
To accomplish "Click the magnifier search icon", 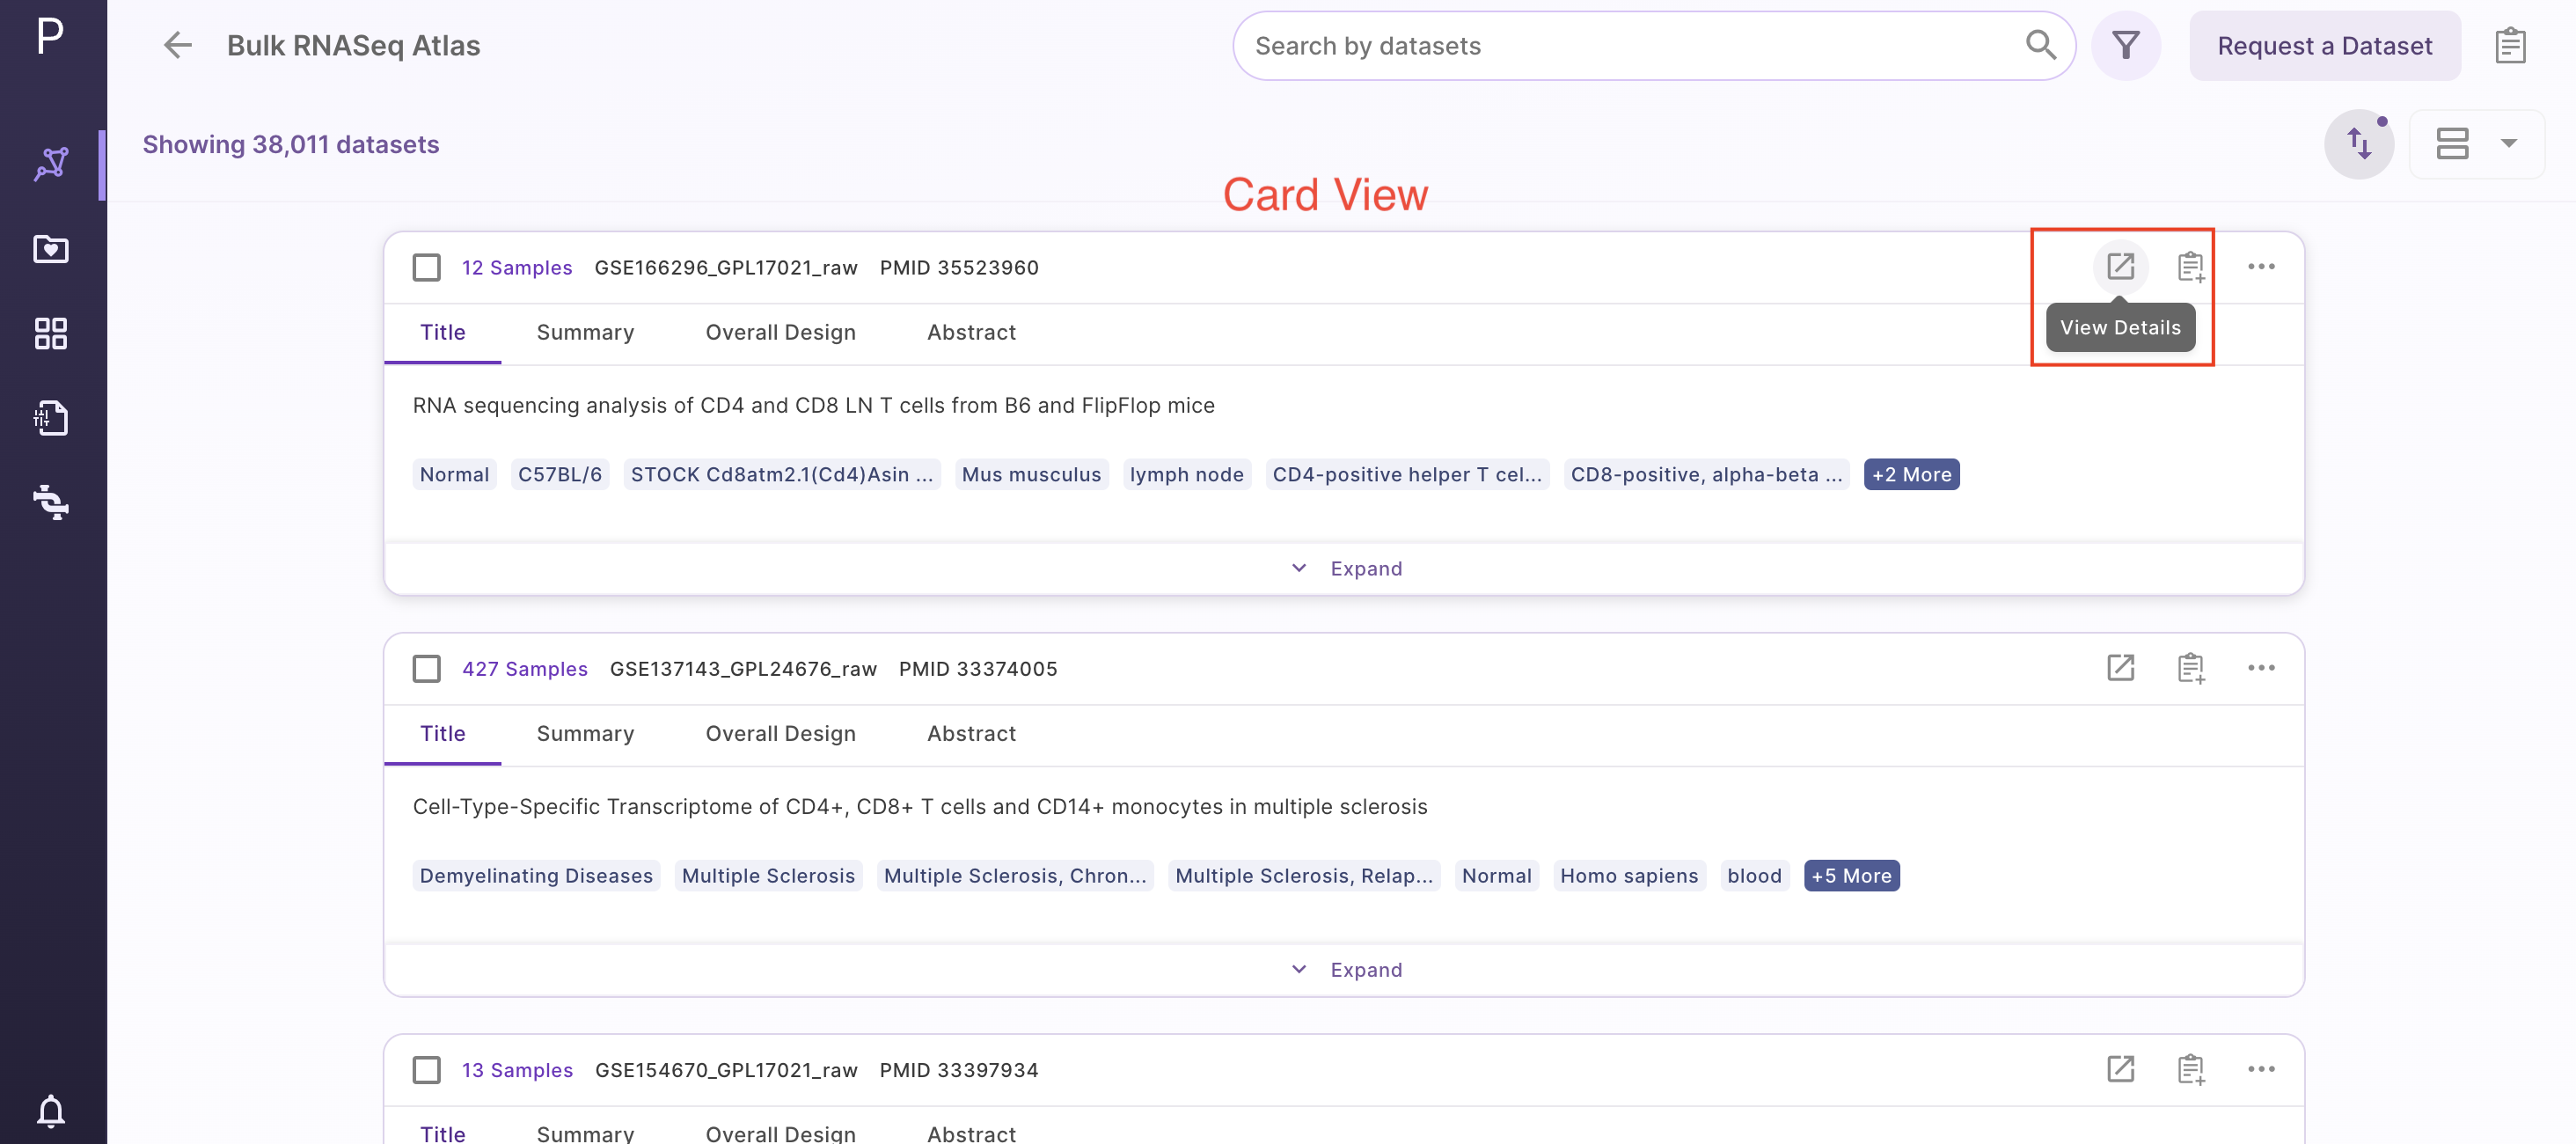I will [2040, 45].
